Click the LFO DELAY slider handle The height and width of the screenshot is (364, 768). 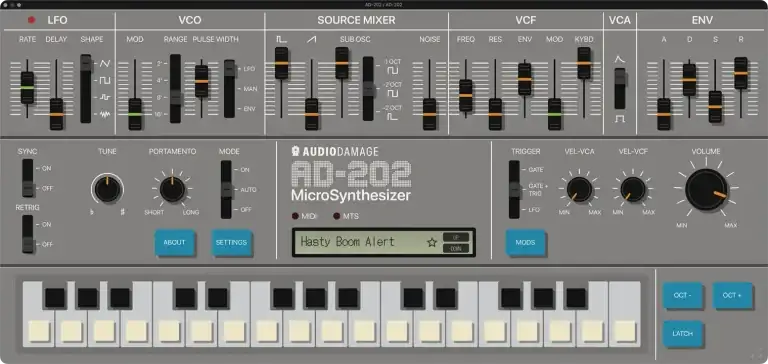[x=57, y=114]
